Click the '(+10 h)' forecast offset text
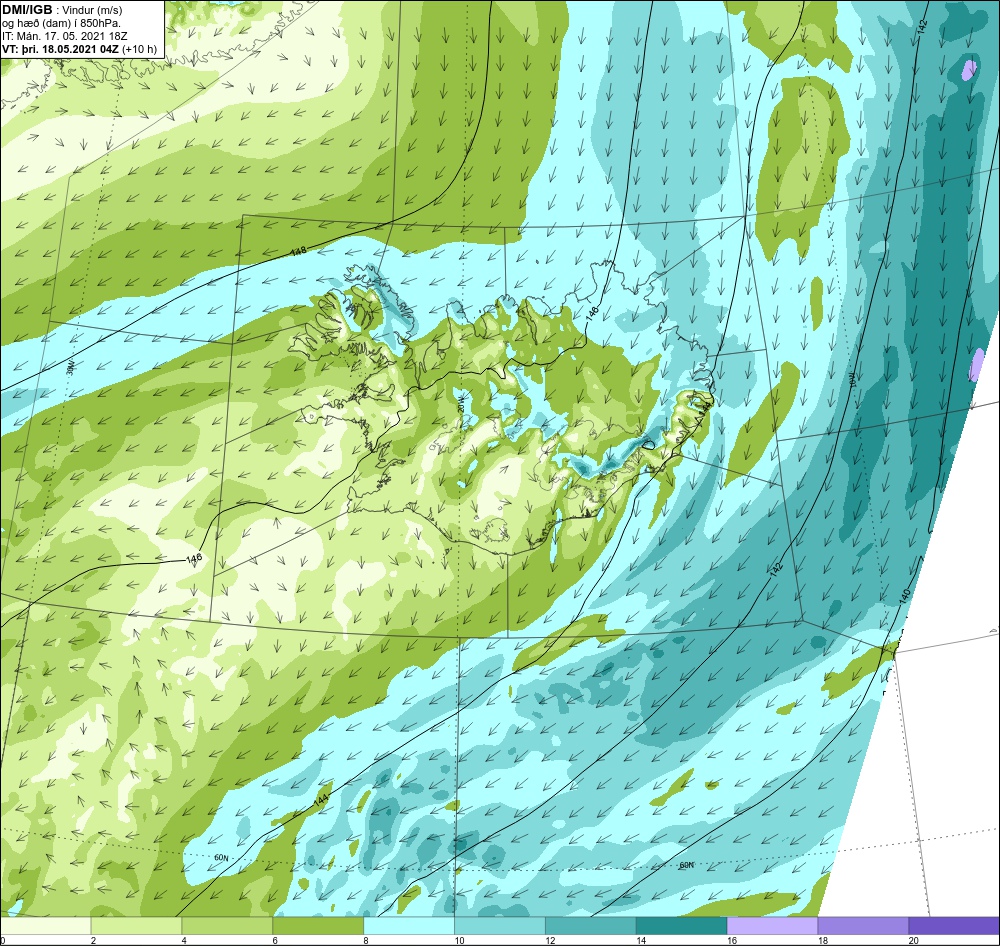Screen dimensions: 1000x946 140,49
